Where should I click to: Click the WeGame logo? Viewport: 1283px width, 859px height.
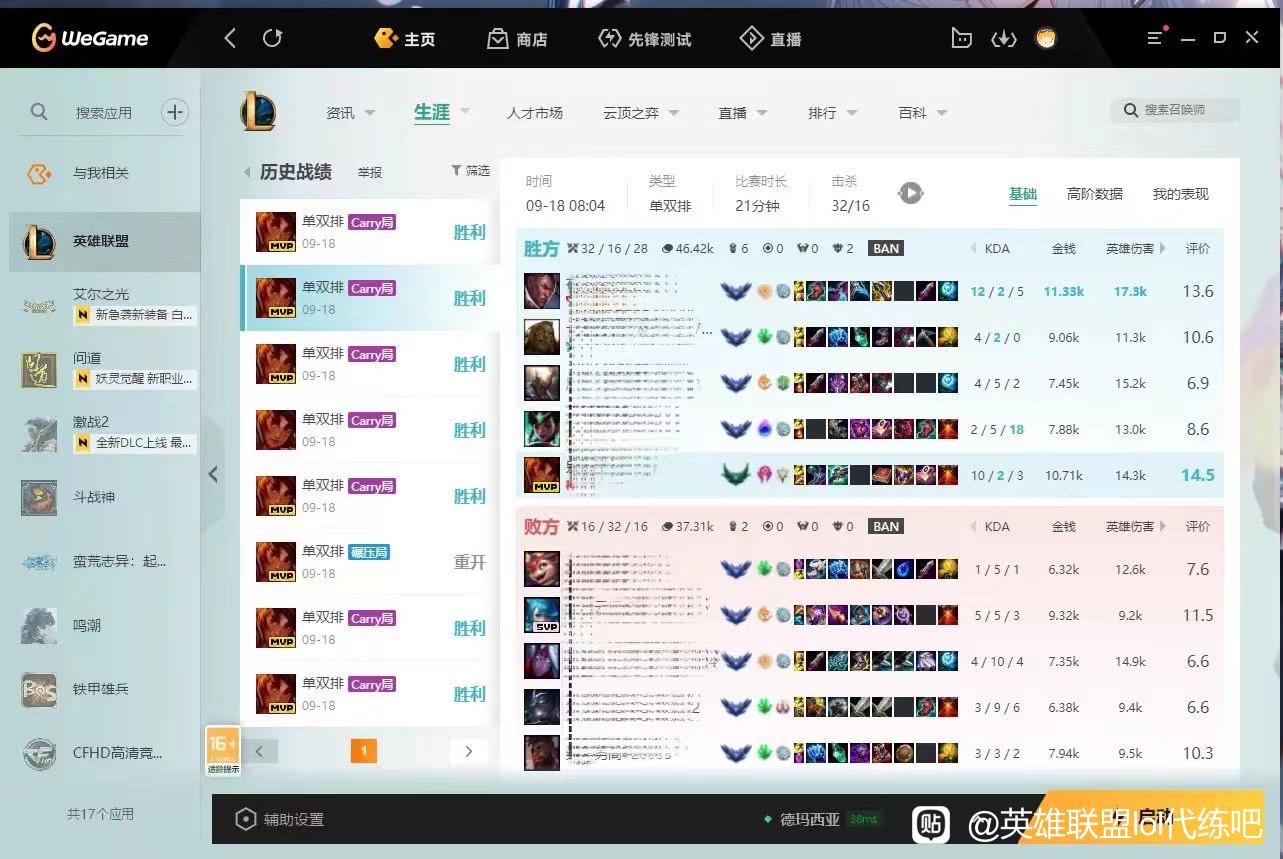tap(90, 39)
